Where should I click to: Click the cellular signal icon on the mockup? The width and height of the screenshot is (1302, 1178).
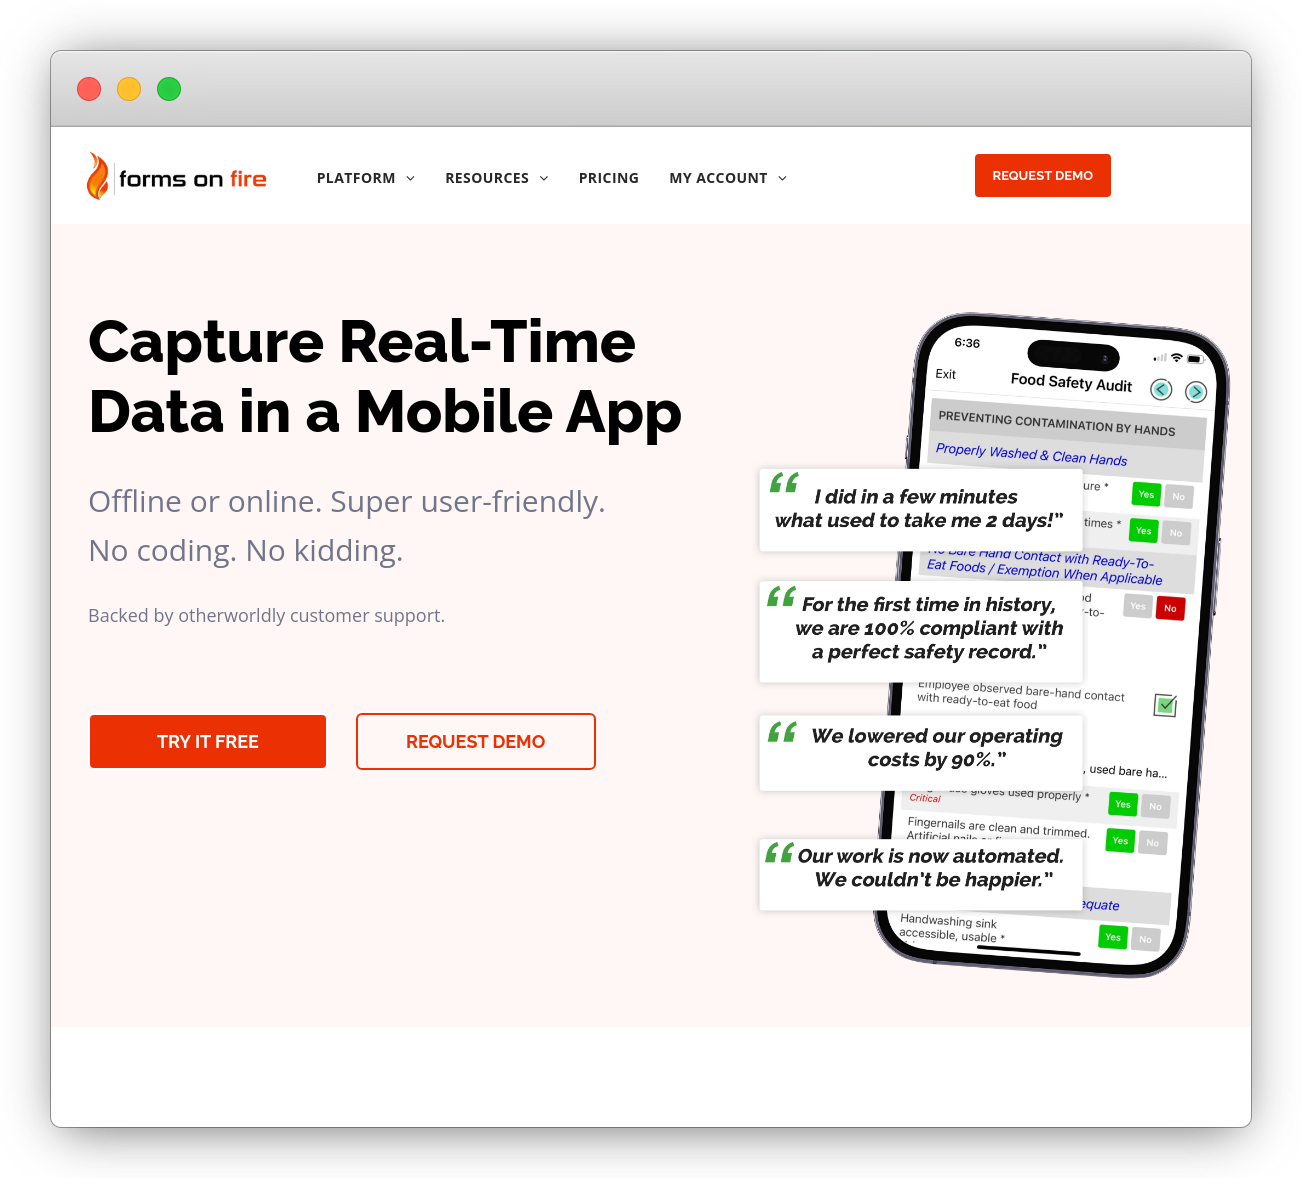[1160, 357]
